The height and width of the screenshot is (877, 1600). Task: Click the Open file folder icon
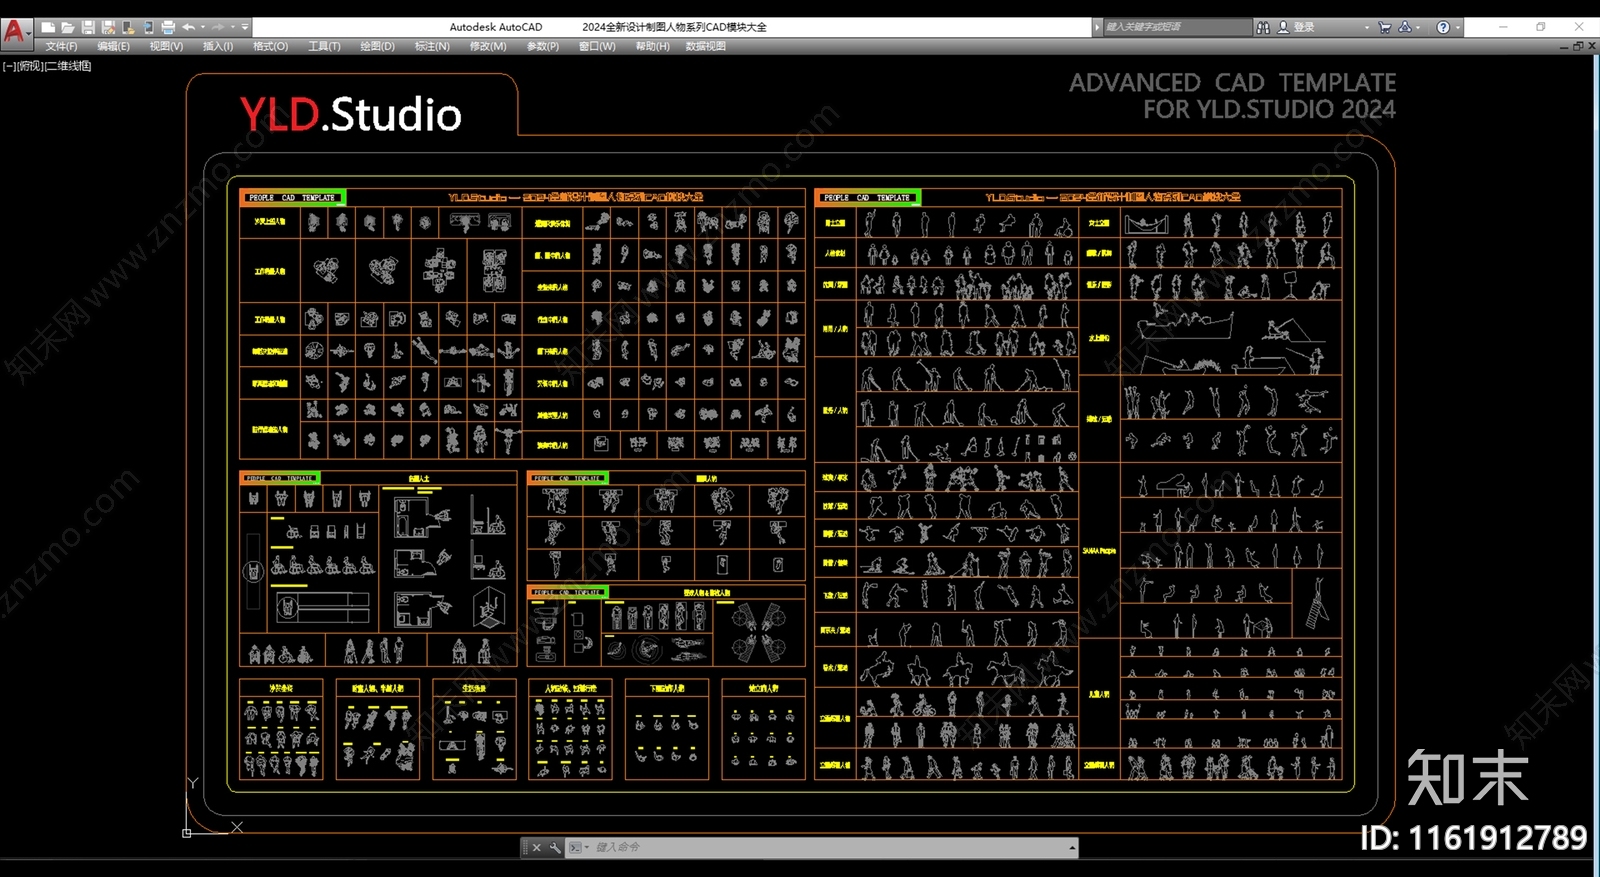[x=68, y=27]
